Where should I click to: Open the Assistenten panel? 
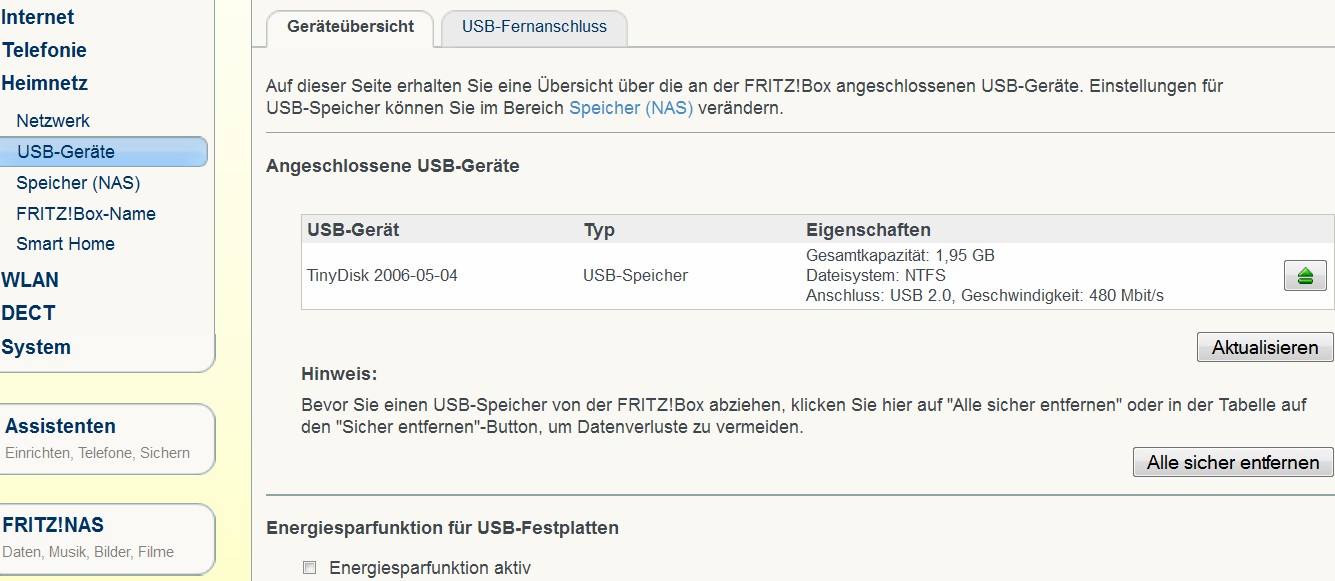[x=60, y=426]
